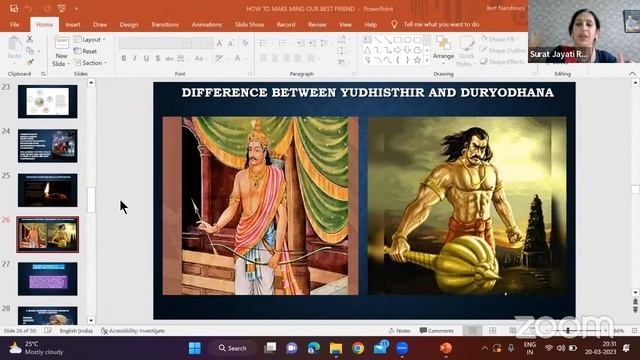Click the Notes button in status bar
The height and width of the screenshot is (360, 640).
400,331
